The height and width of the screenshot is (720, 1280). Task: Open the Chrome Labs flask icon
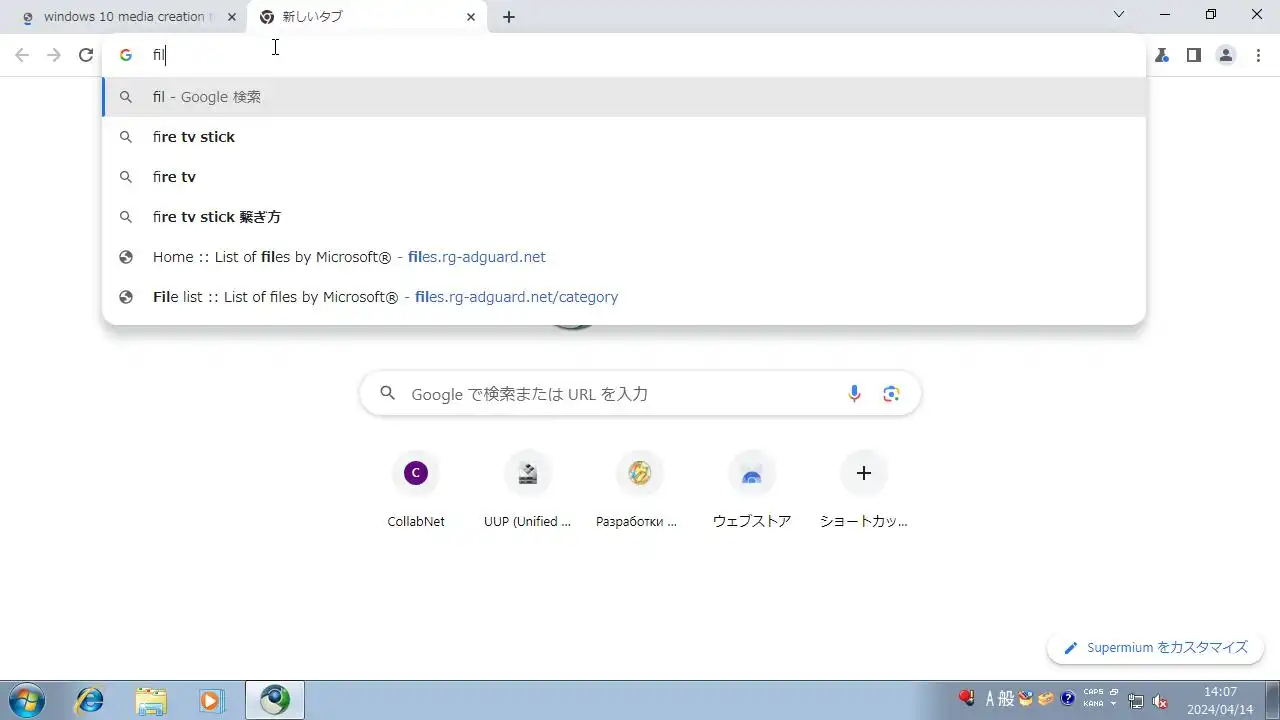(x=1162, y=55)
